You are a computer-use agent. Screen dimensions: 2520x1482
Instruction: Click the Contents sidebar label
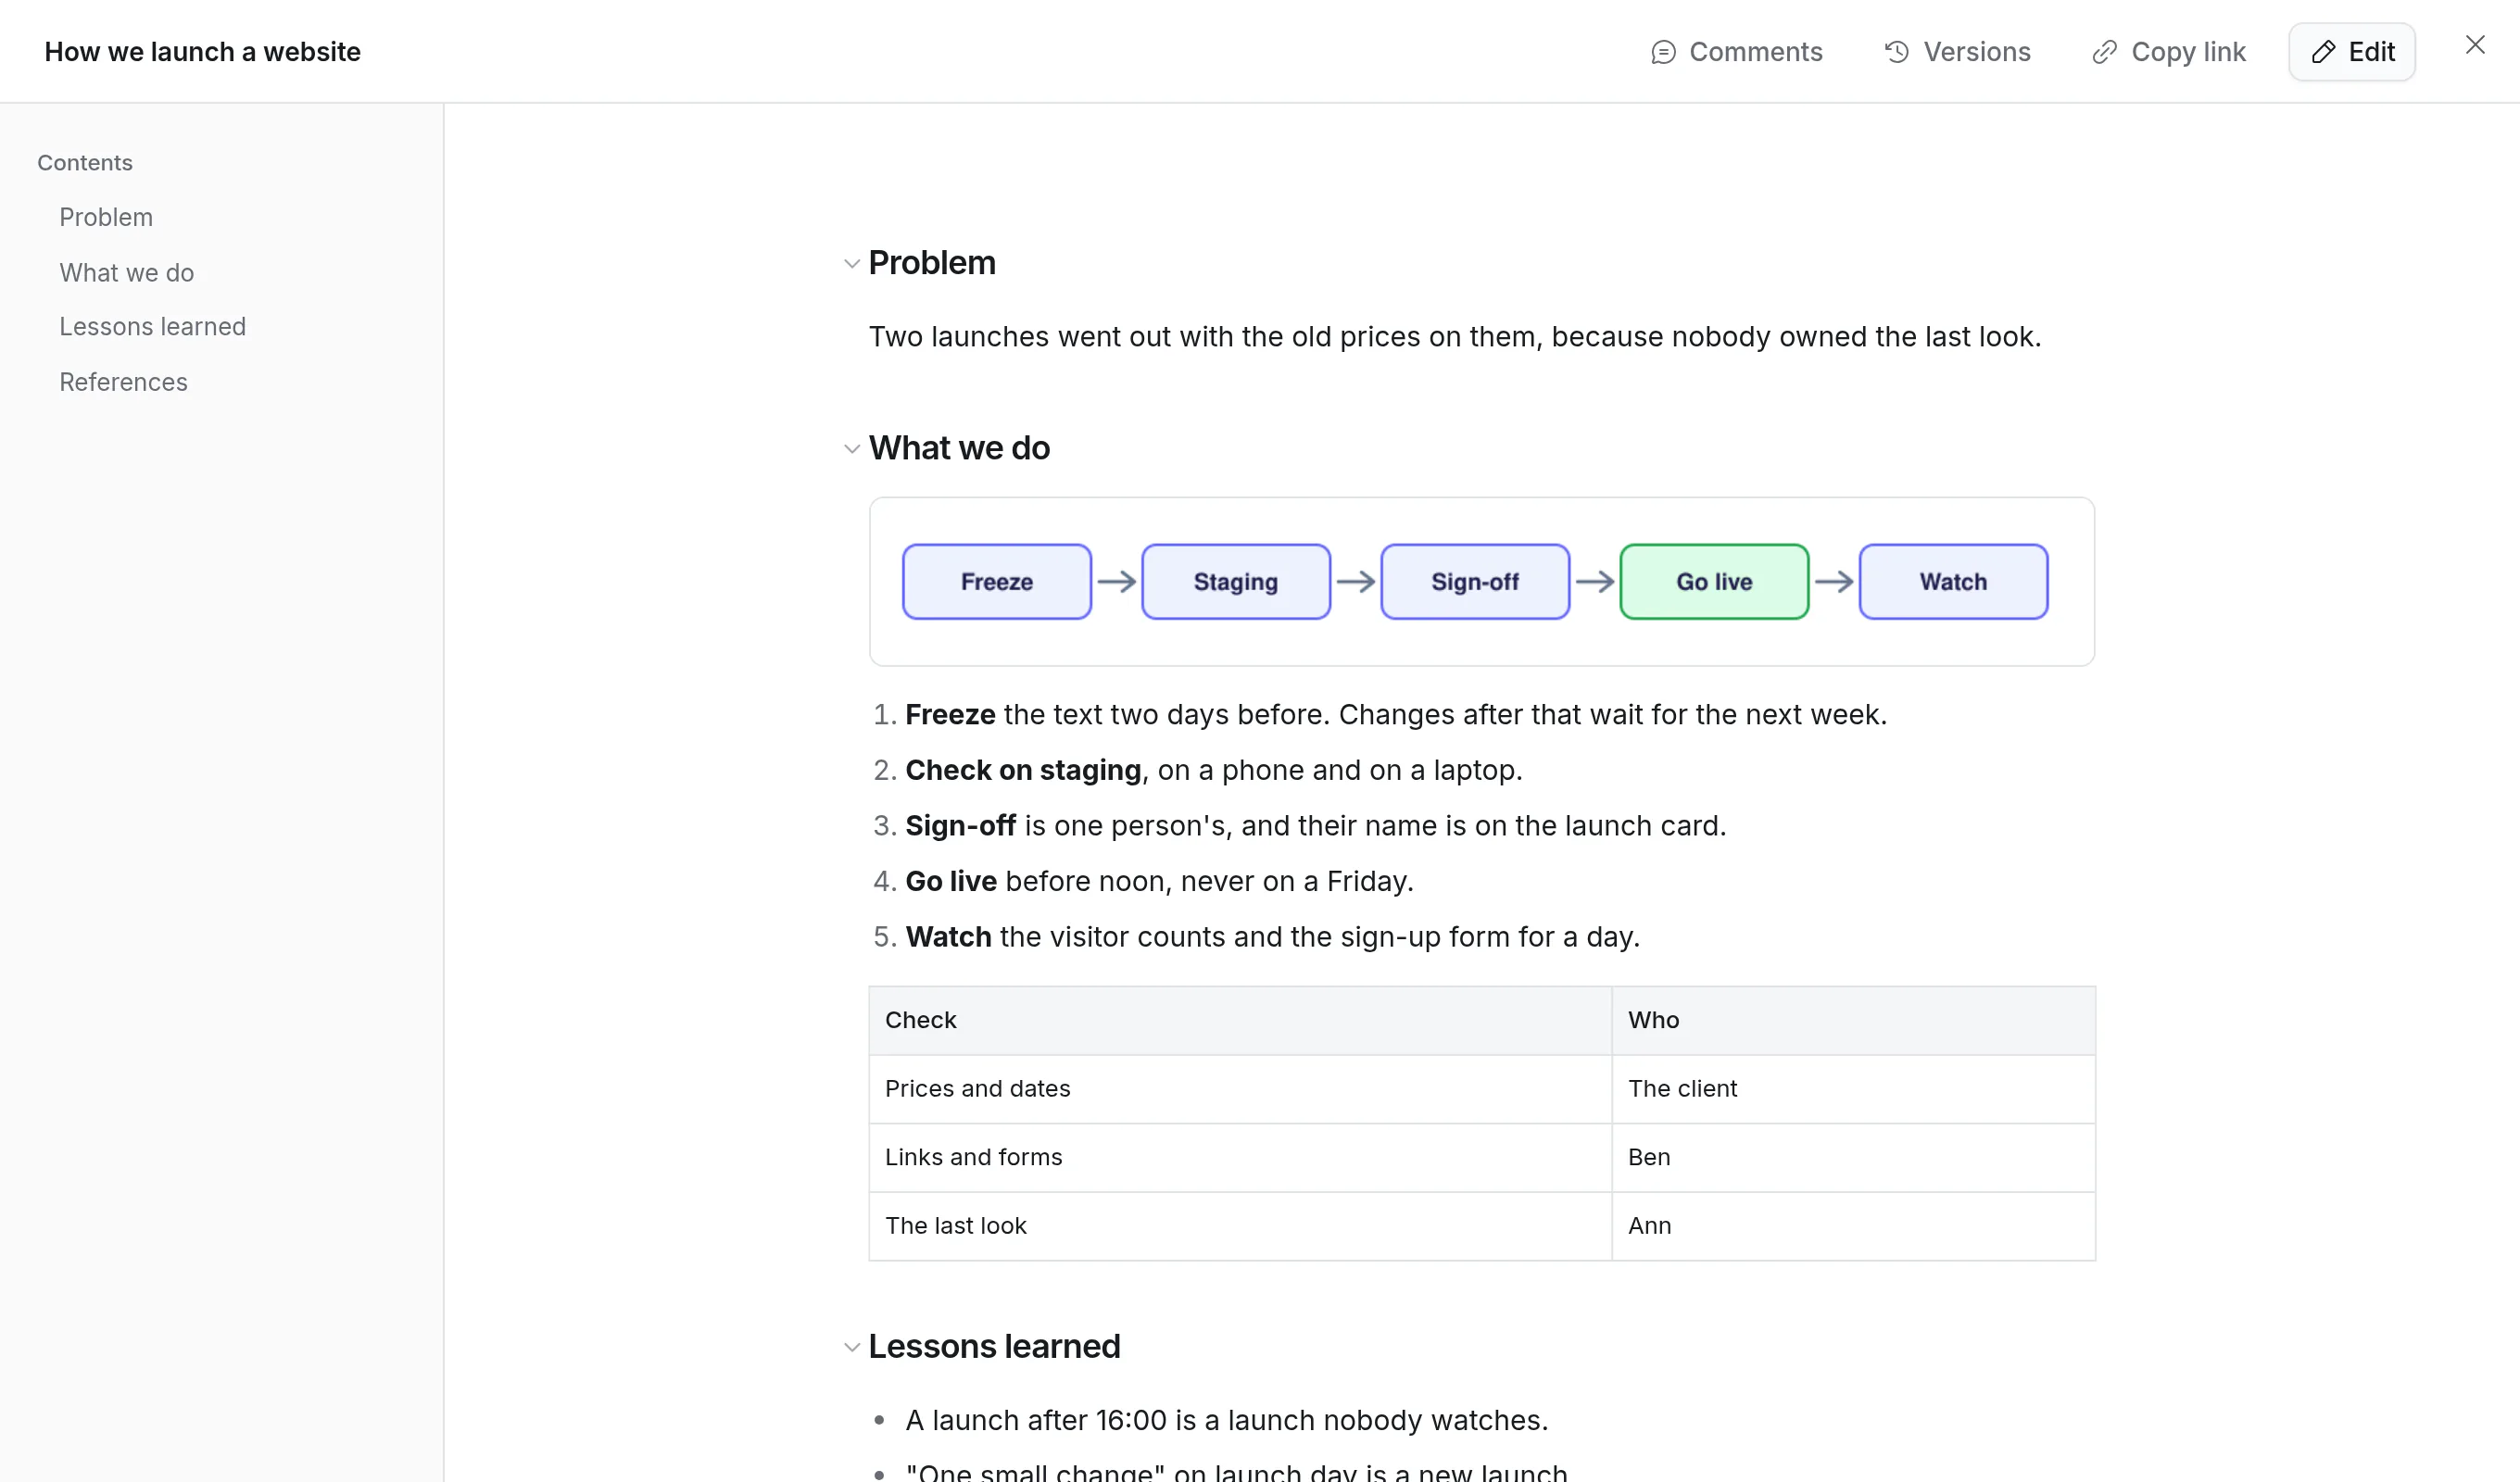[85, 163]
